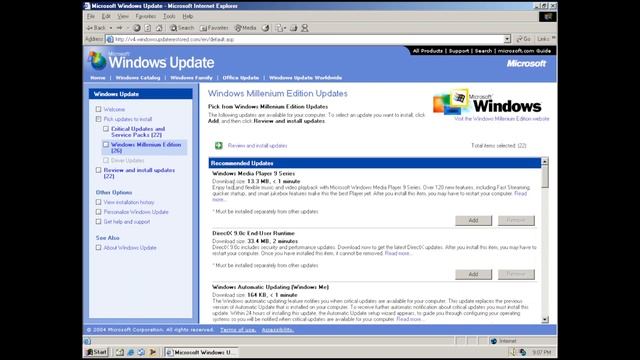Add Windows Media Player 9 Series update
Screen dimensions: 640x360
click(473, 220)
